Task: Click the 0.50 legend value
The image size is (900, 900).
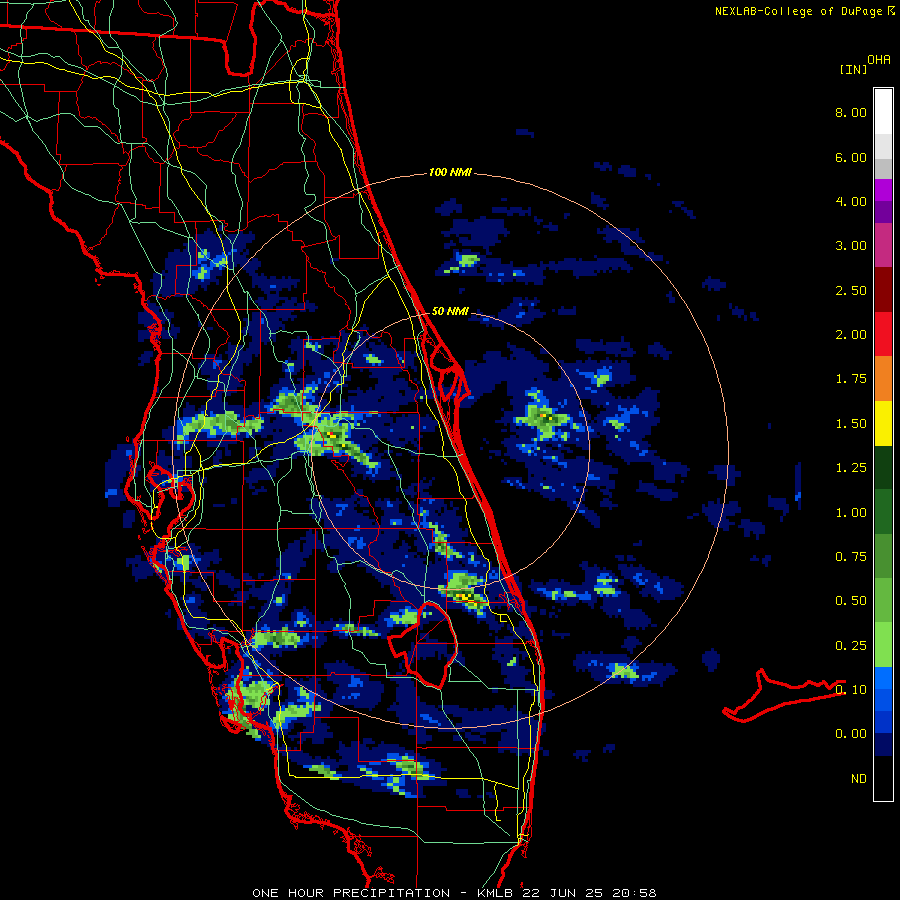Action: point(851,601)
